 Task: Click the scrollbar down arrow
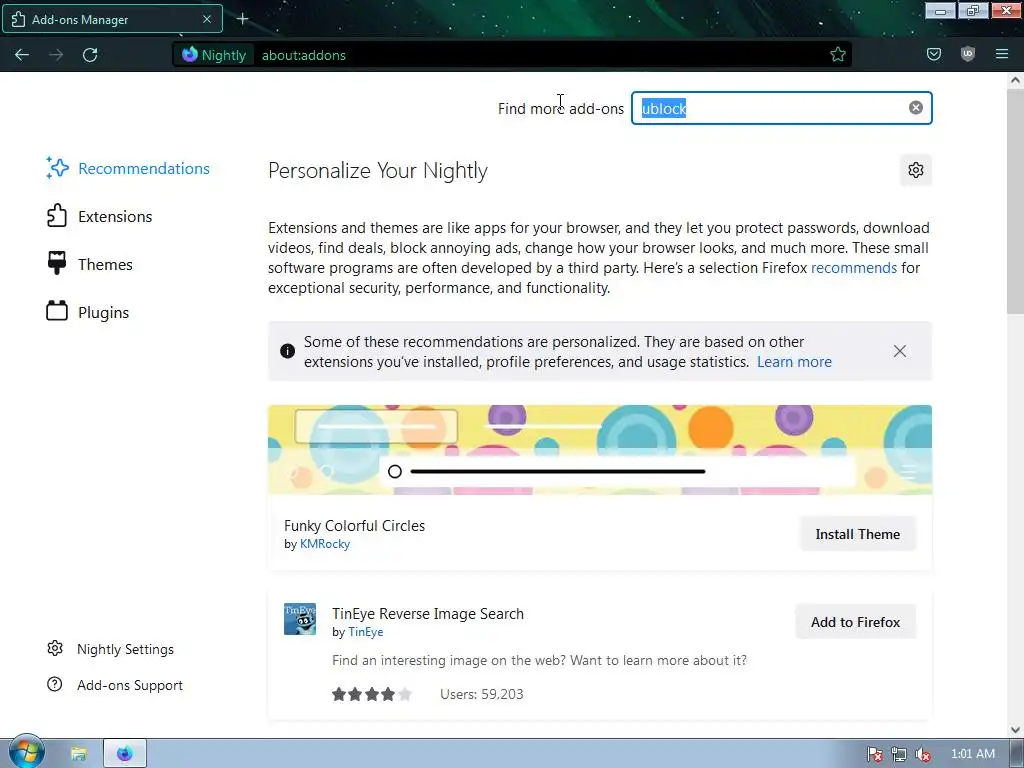click(1015, 729)
